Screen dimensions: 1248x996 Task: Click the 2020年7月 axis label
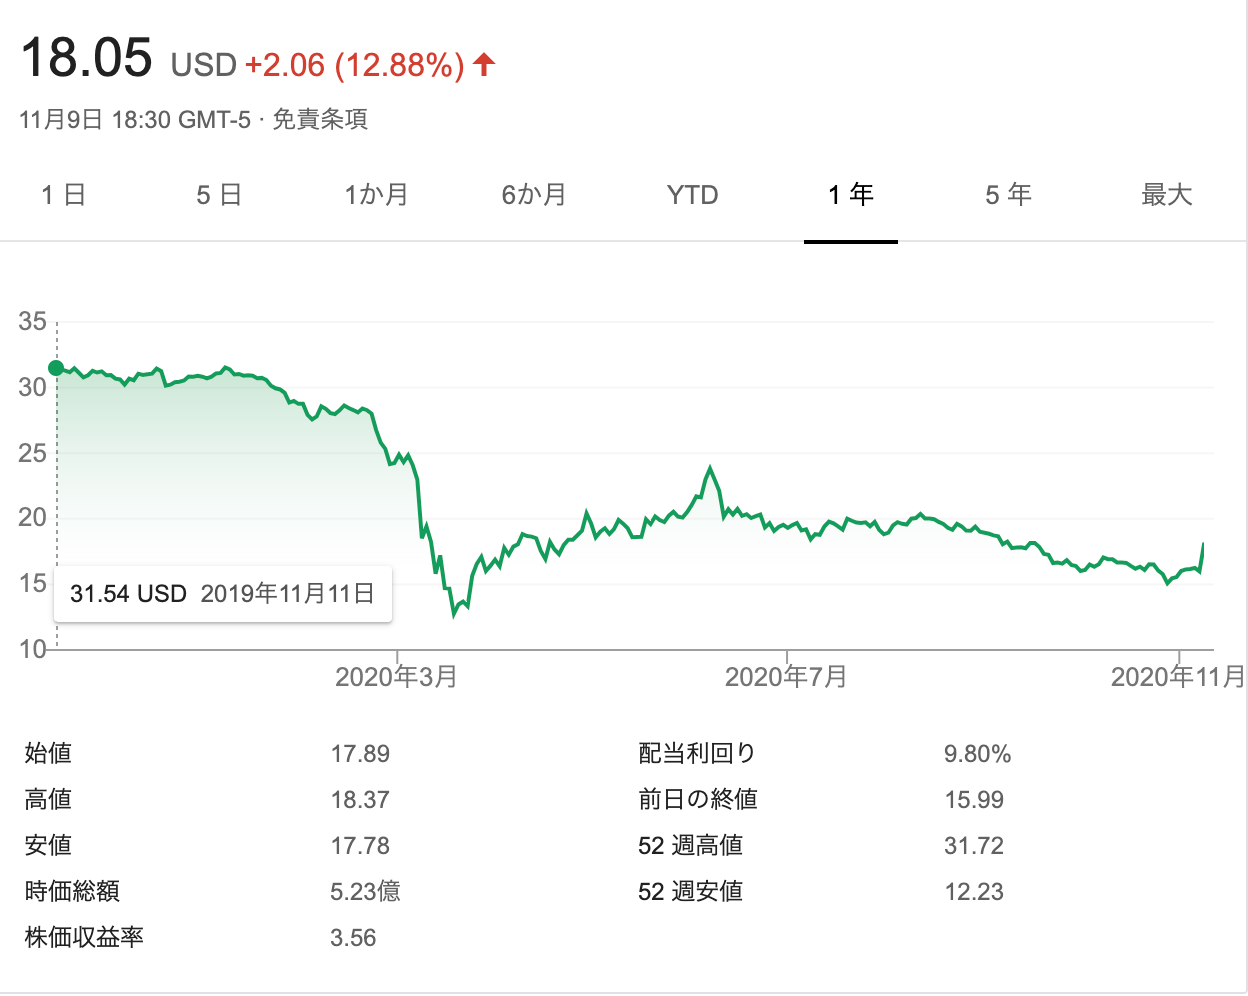(x=786, y=677)
